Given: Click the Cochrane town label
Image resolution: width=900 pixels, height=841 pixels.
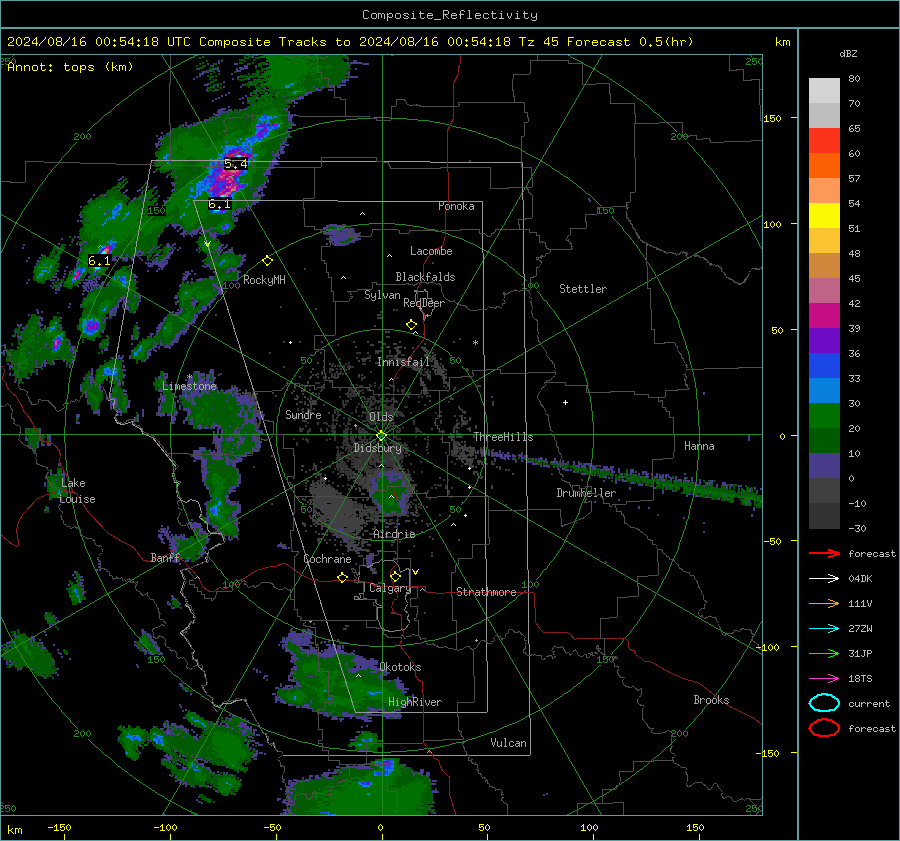Looking at the screenshot, I should pos(327,559).
